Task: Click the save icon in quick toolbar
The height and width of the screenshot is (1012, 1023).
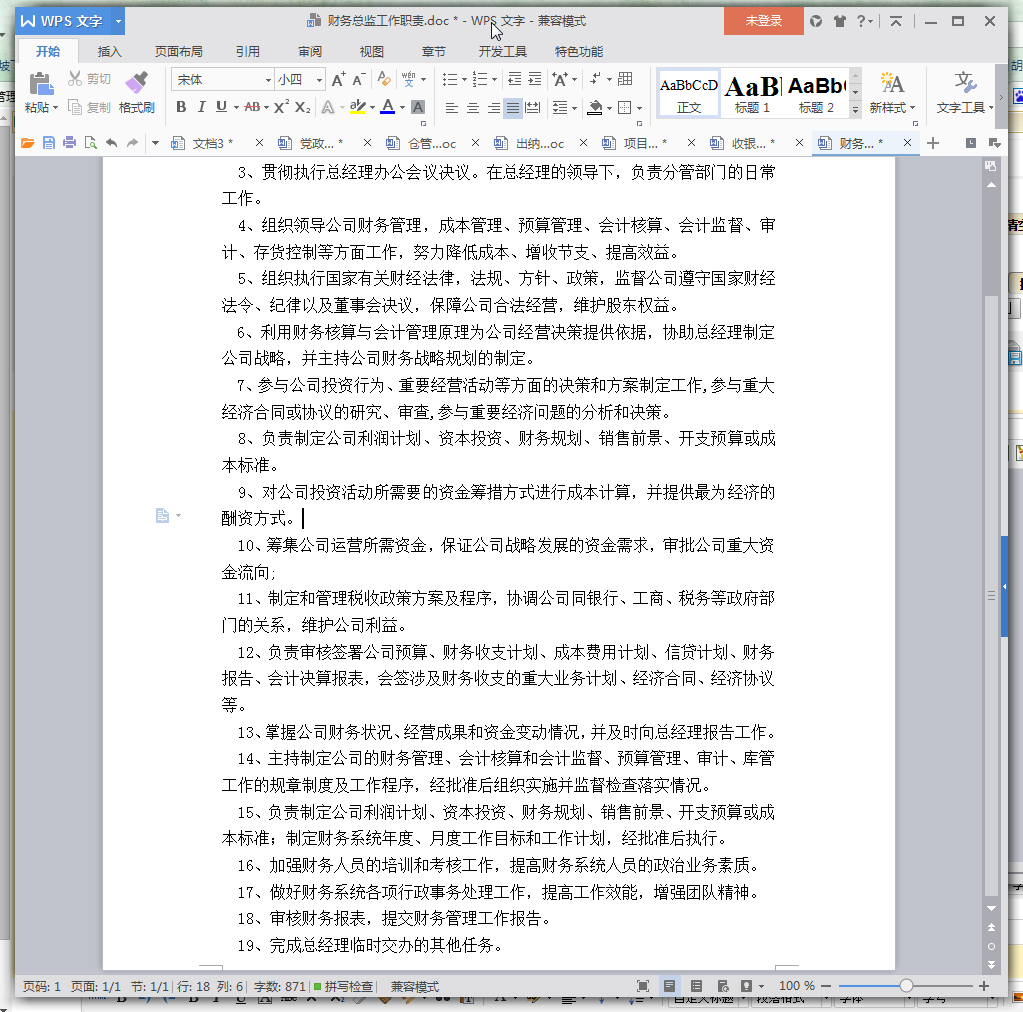Action: (x=48, y=143)
